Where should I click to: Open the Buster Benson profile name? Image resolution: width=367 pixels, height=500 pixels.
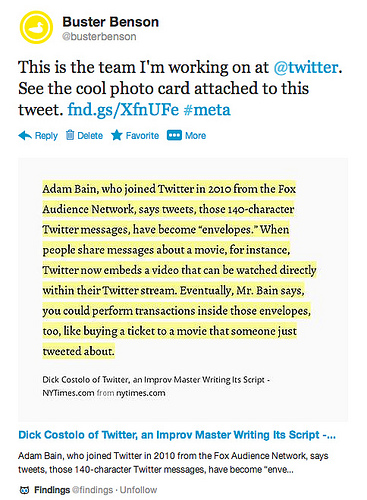click(x=110, y=22)
